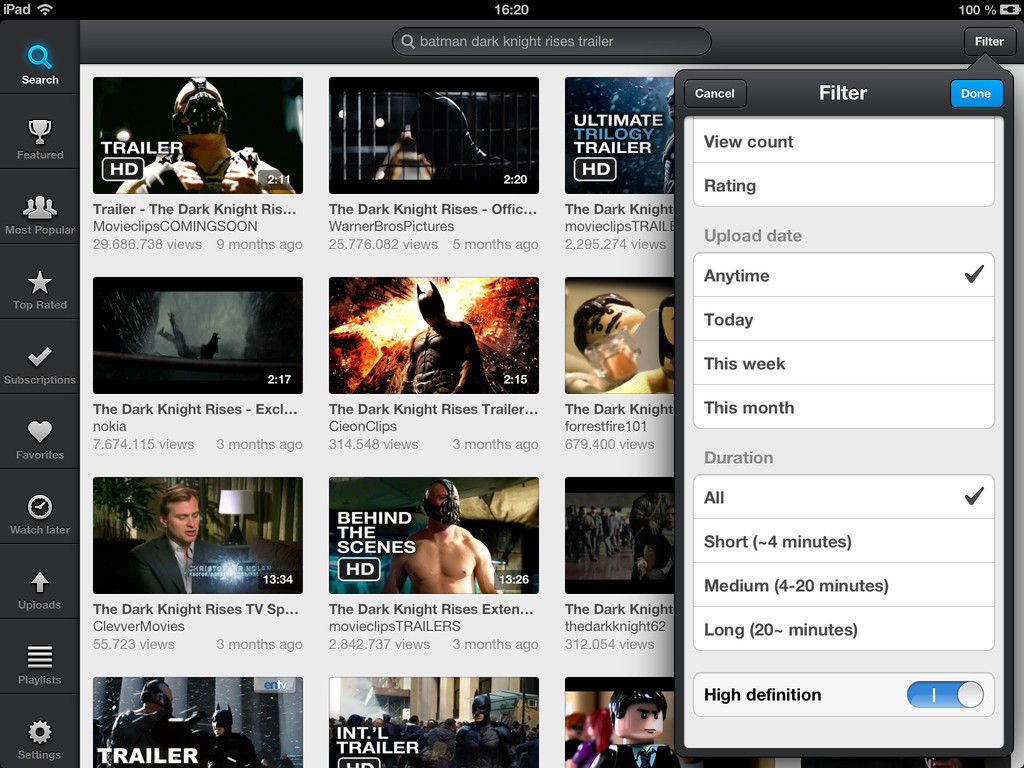
Task: Open the Bane TRAILER HD 2:11 thumbnail
Action: pyautogui.click(x=198, y=135)
